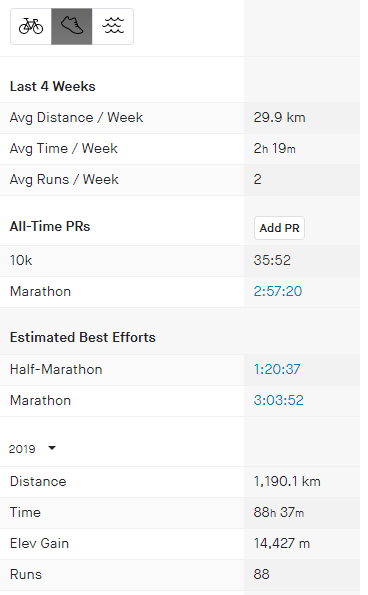The width and height of the screenshot is (368, 595).
Task: Select the 2019 Distance row
Action: coord(180,482)
